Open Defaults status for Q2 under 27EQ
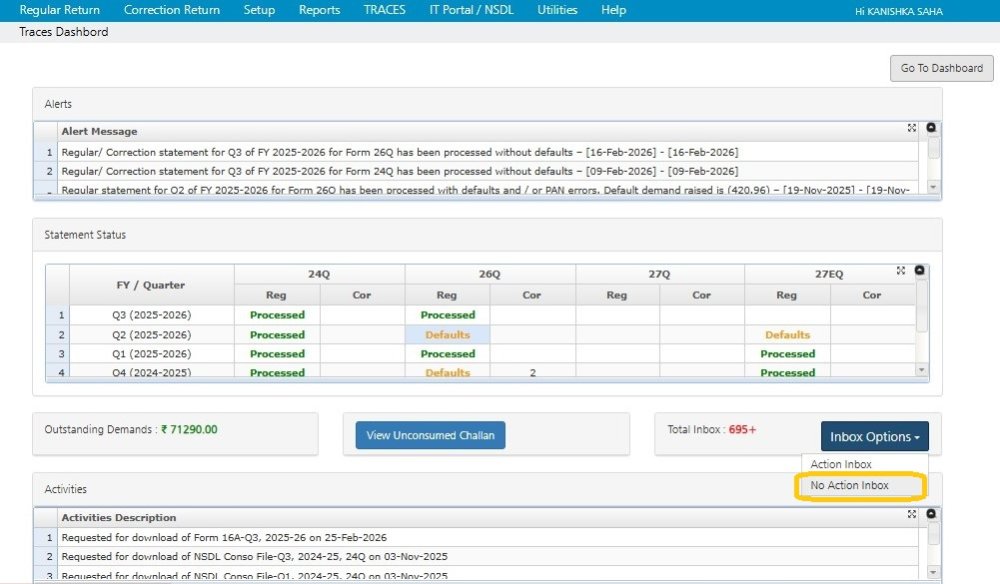This screenshot has height=584, width=1000. pyautogui.click(x=788, y=336)
